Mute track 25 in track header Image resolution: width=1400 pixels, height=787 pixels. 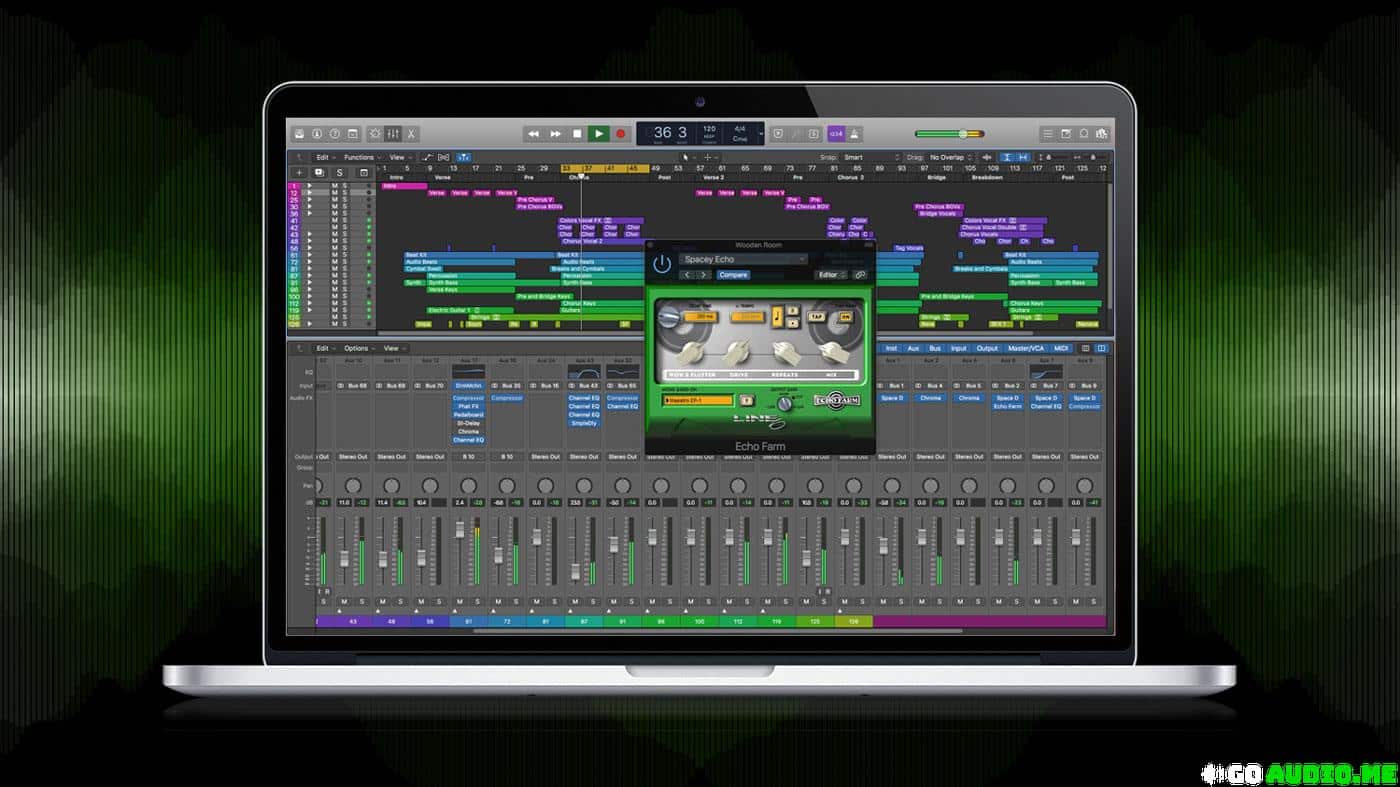(335, 200)
